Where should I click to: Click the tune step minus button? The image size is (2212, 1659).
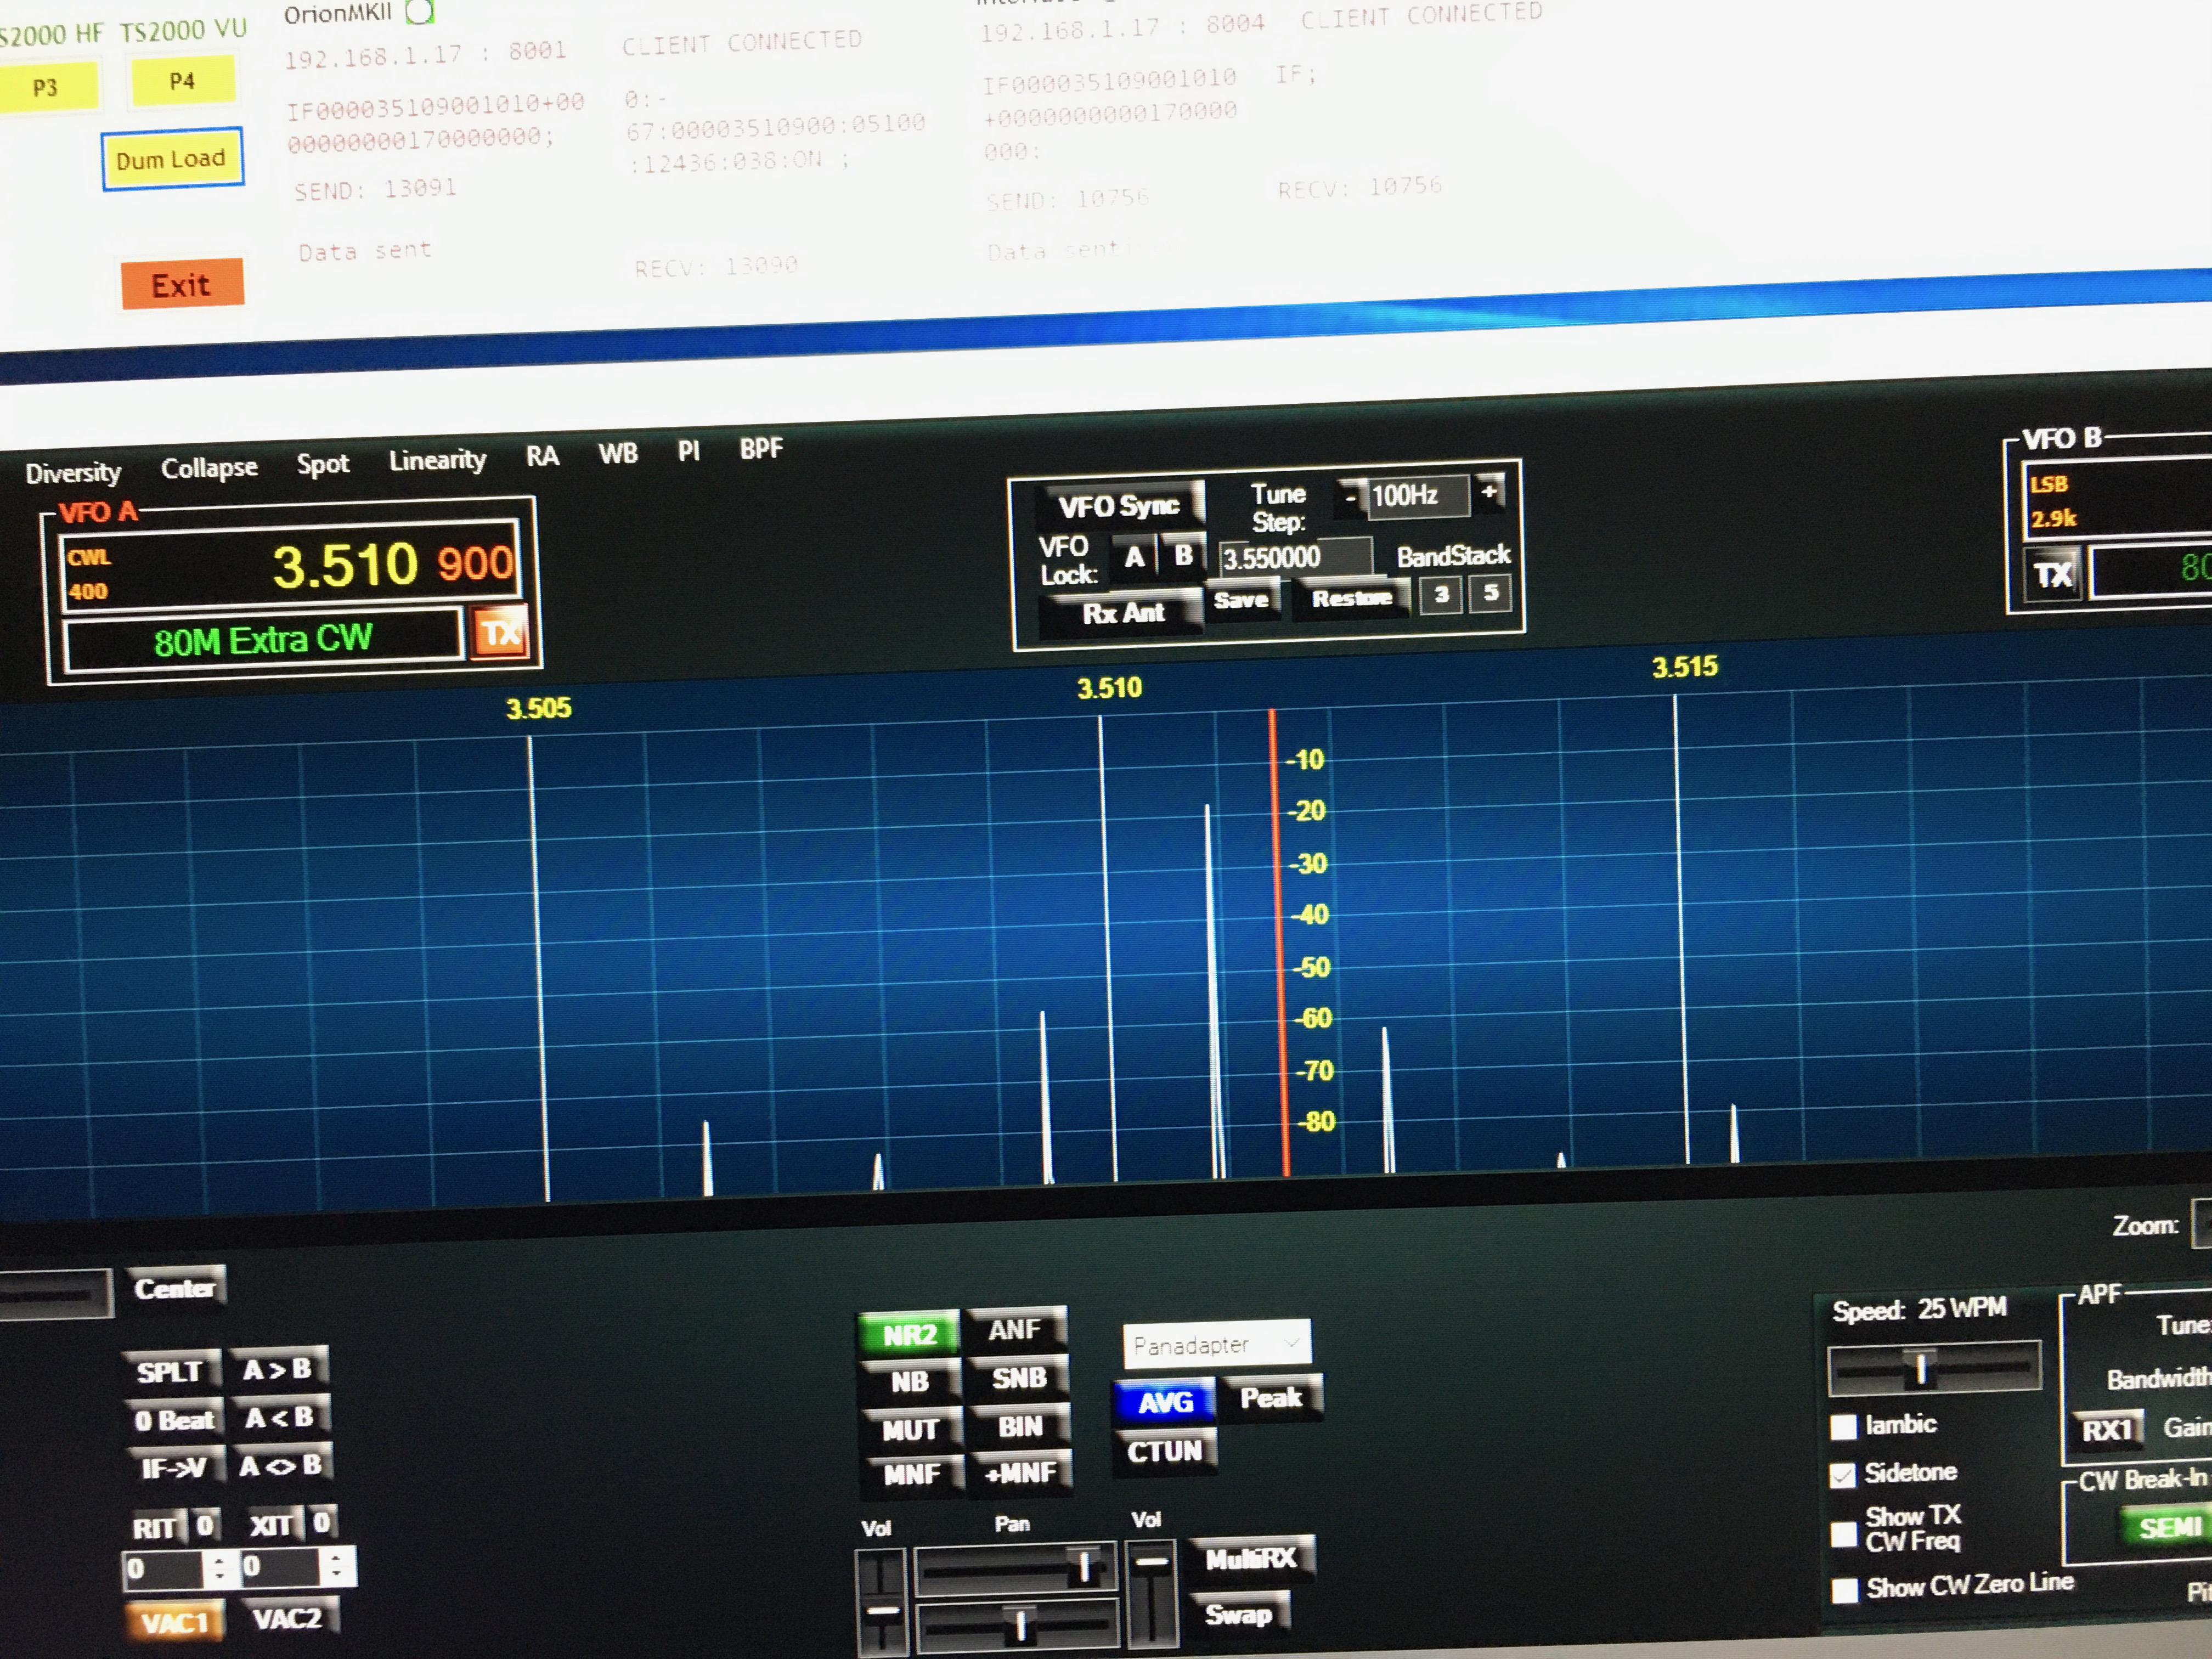[1350, 496]
